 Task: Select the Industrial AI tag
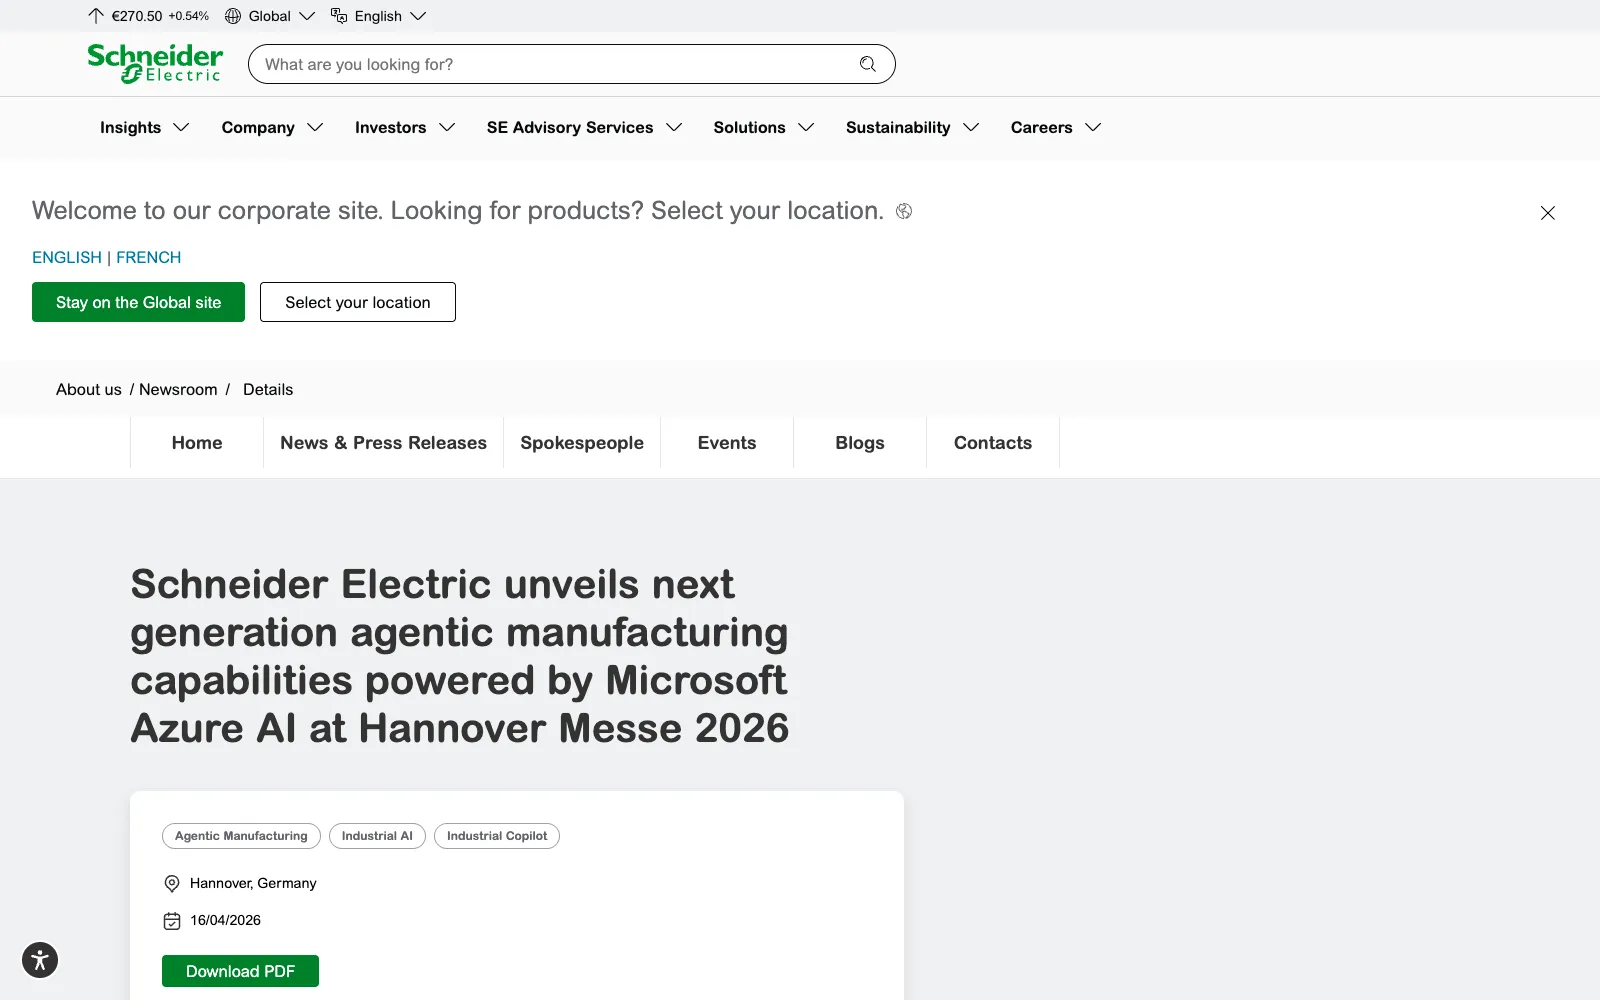(x=377, y=836)
